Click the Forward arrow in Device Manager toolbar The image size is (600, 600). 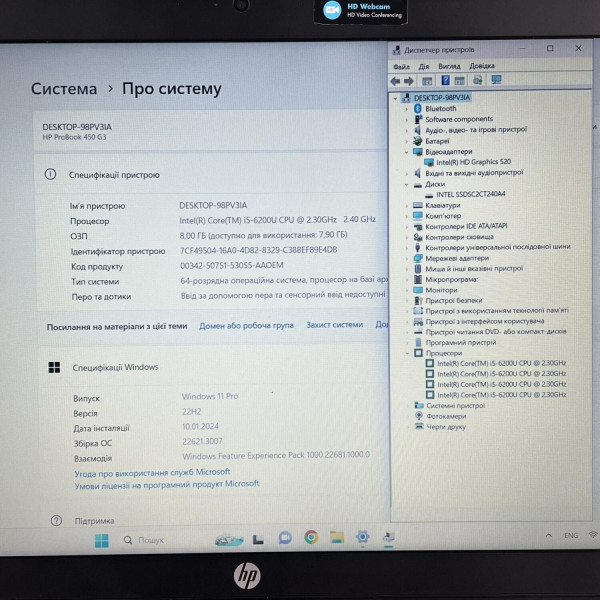point(409,81)
